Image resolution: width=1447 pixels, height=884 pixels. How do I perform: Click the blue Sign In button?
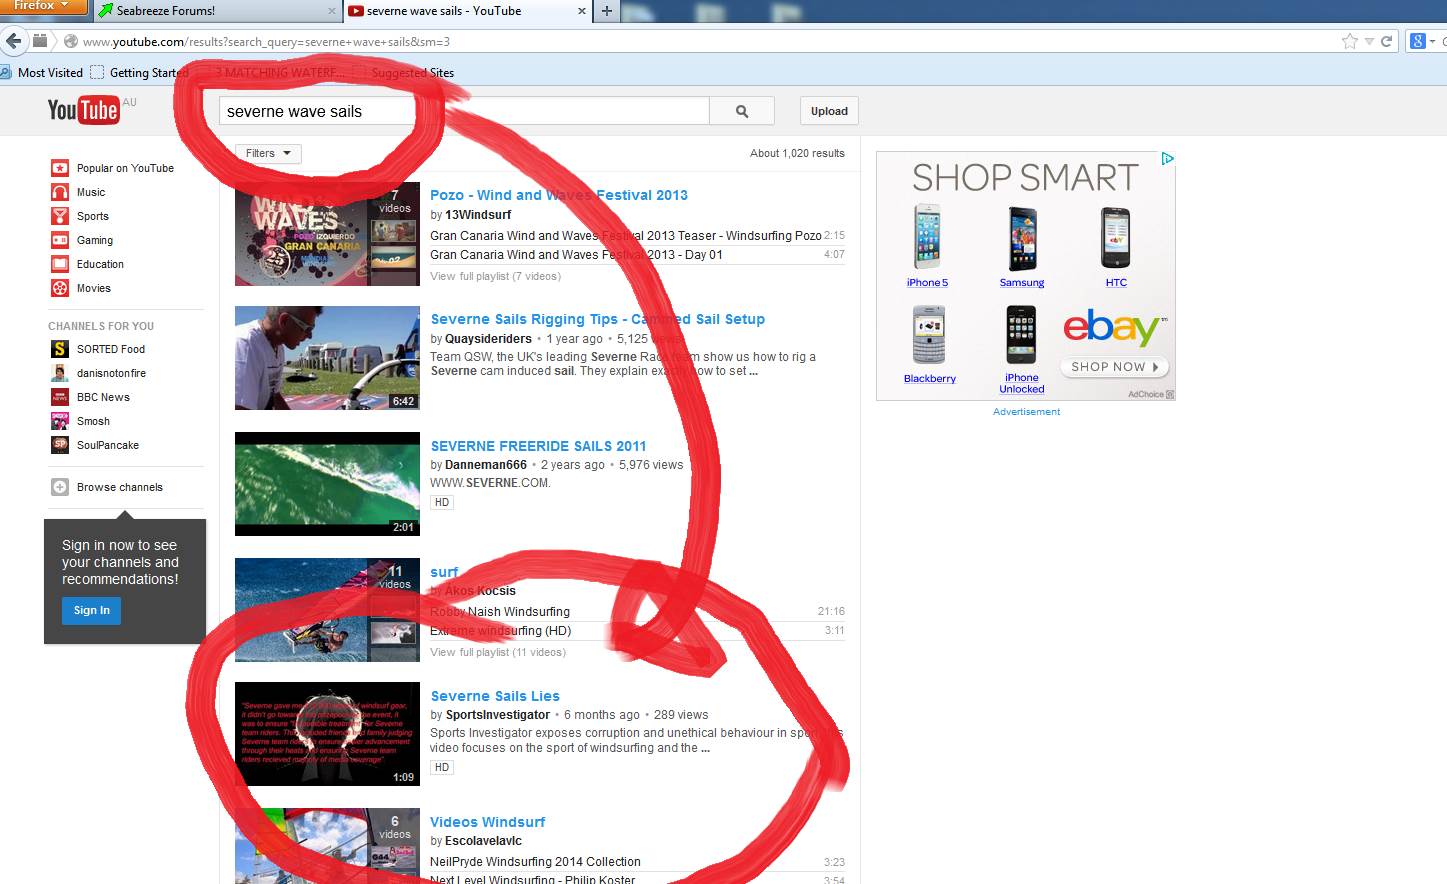point(91,610)
